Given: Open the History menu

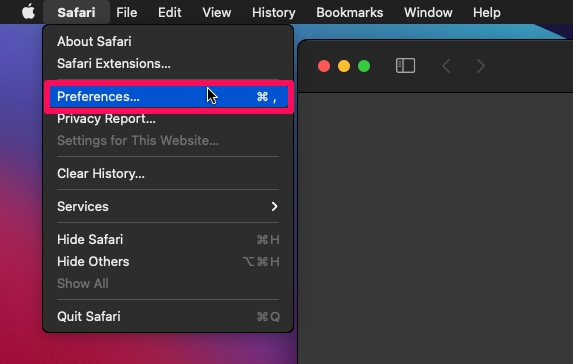Looking at the screenshot, I should 274,12.
